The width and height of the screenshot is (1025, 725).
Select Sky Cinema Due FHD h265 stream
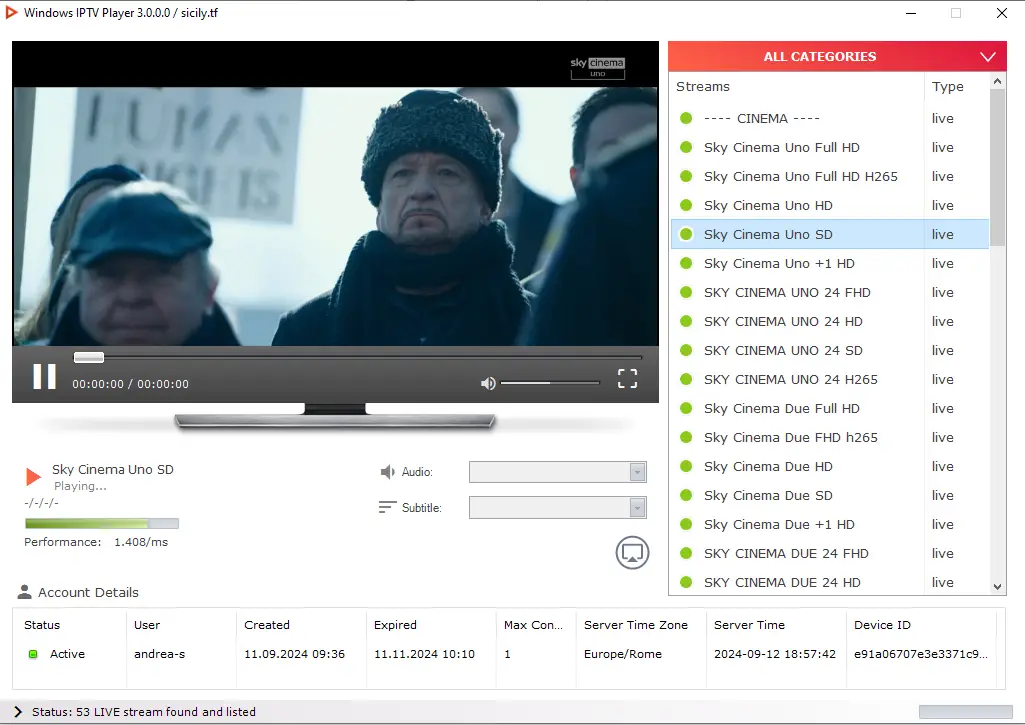pyautogui.click(x=830, y=437)
